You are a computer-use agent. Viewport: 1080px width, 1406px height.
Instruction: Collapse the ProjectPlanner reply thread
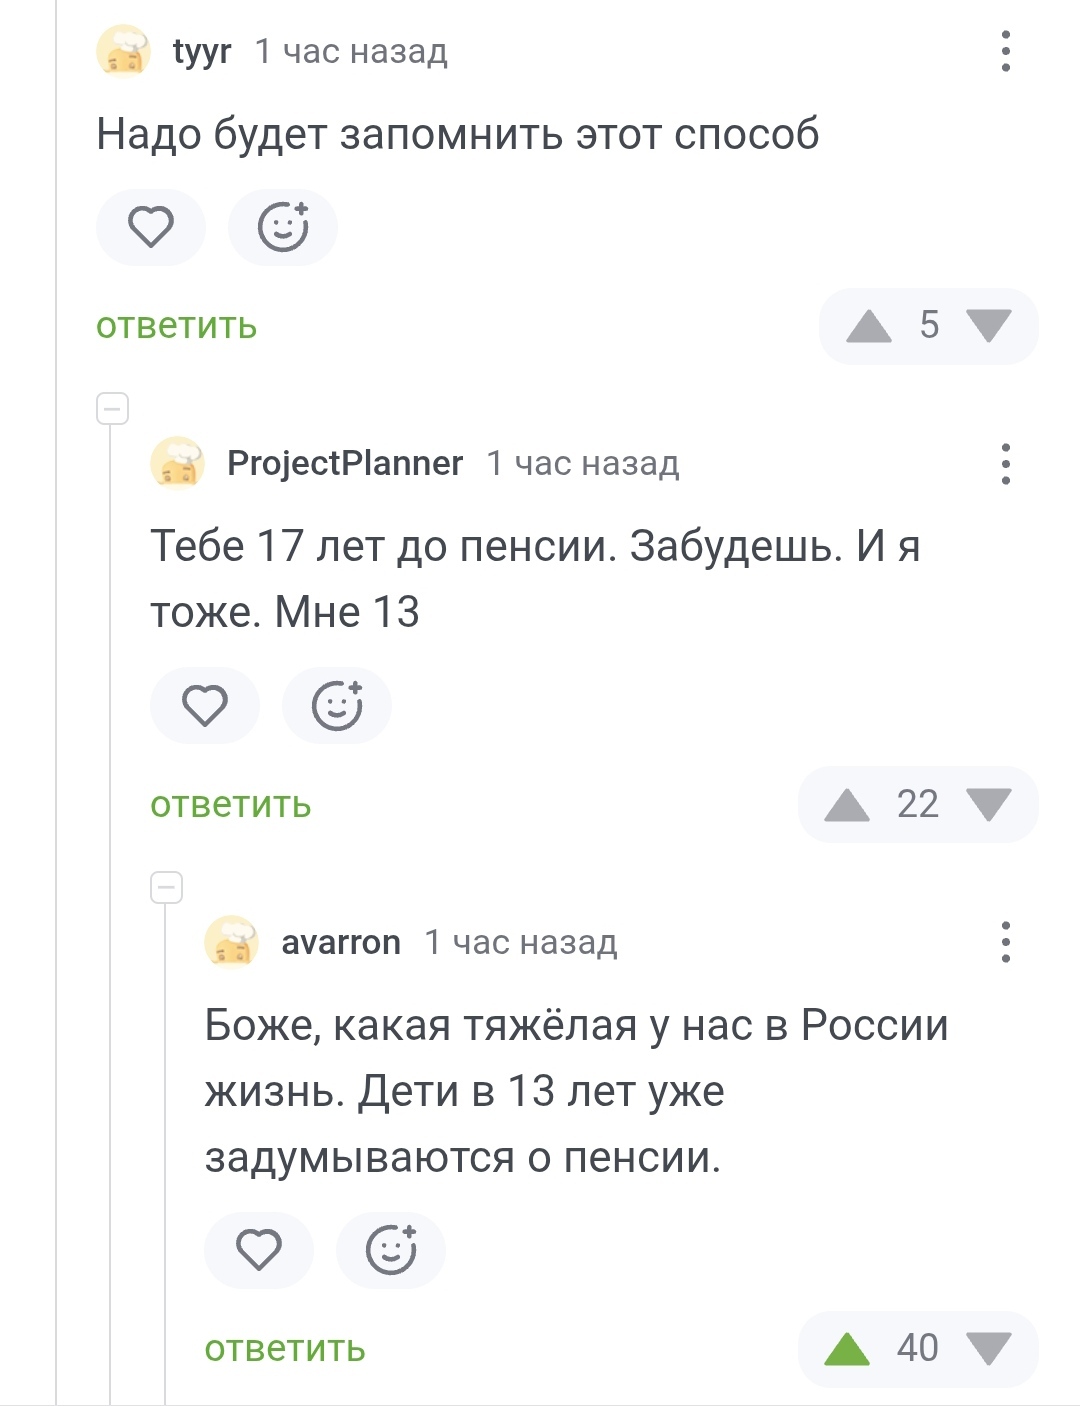pyautogui.click(x=112, y=408)
